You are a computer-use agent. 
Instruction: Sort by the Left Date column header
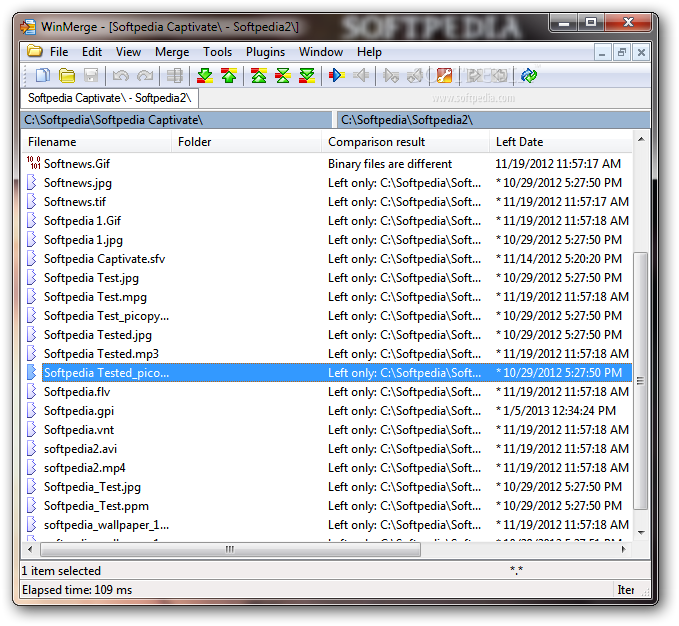pos(561,142)
